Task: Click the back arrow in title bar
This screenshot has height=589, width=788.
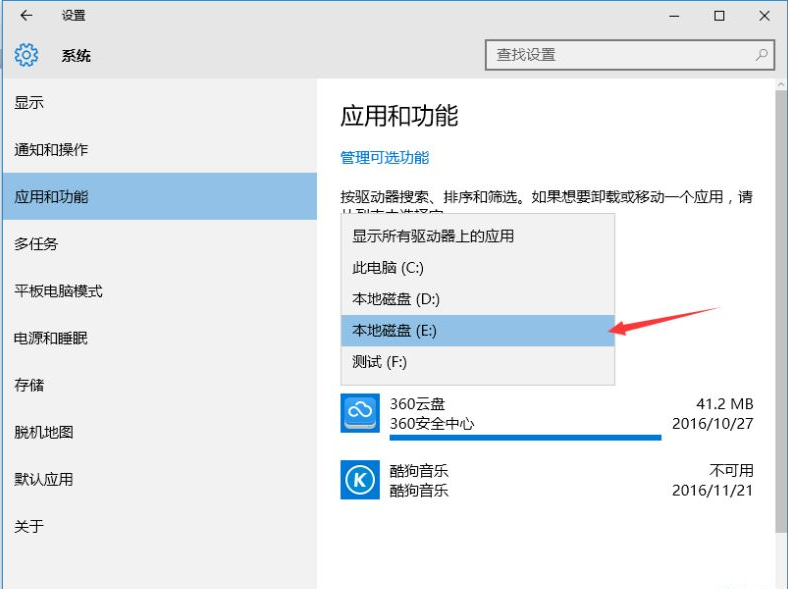Action: [26, 16]
